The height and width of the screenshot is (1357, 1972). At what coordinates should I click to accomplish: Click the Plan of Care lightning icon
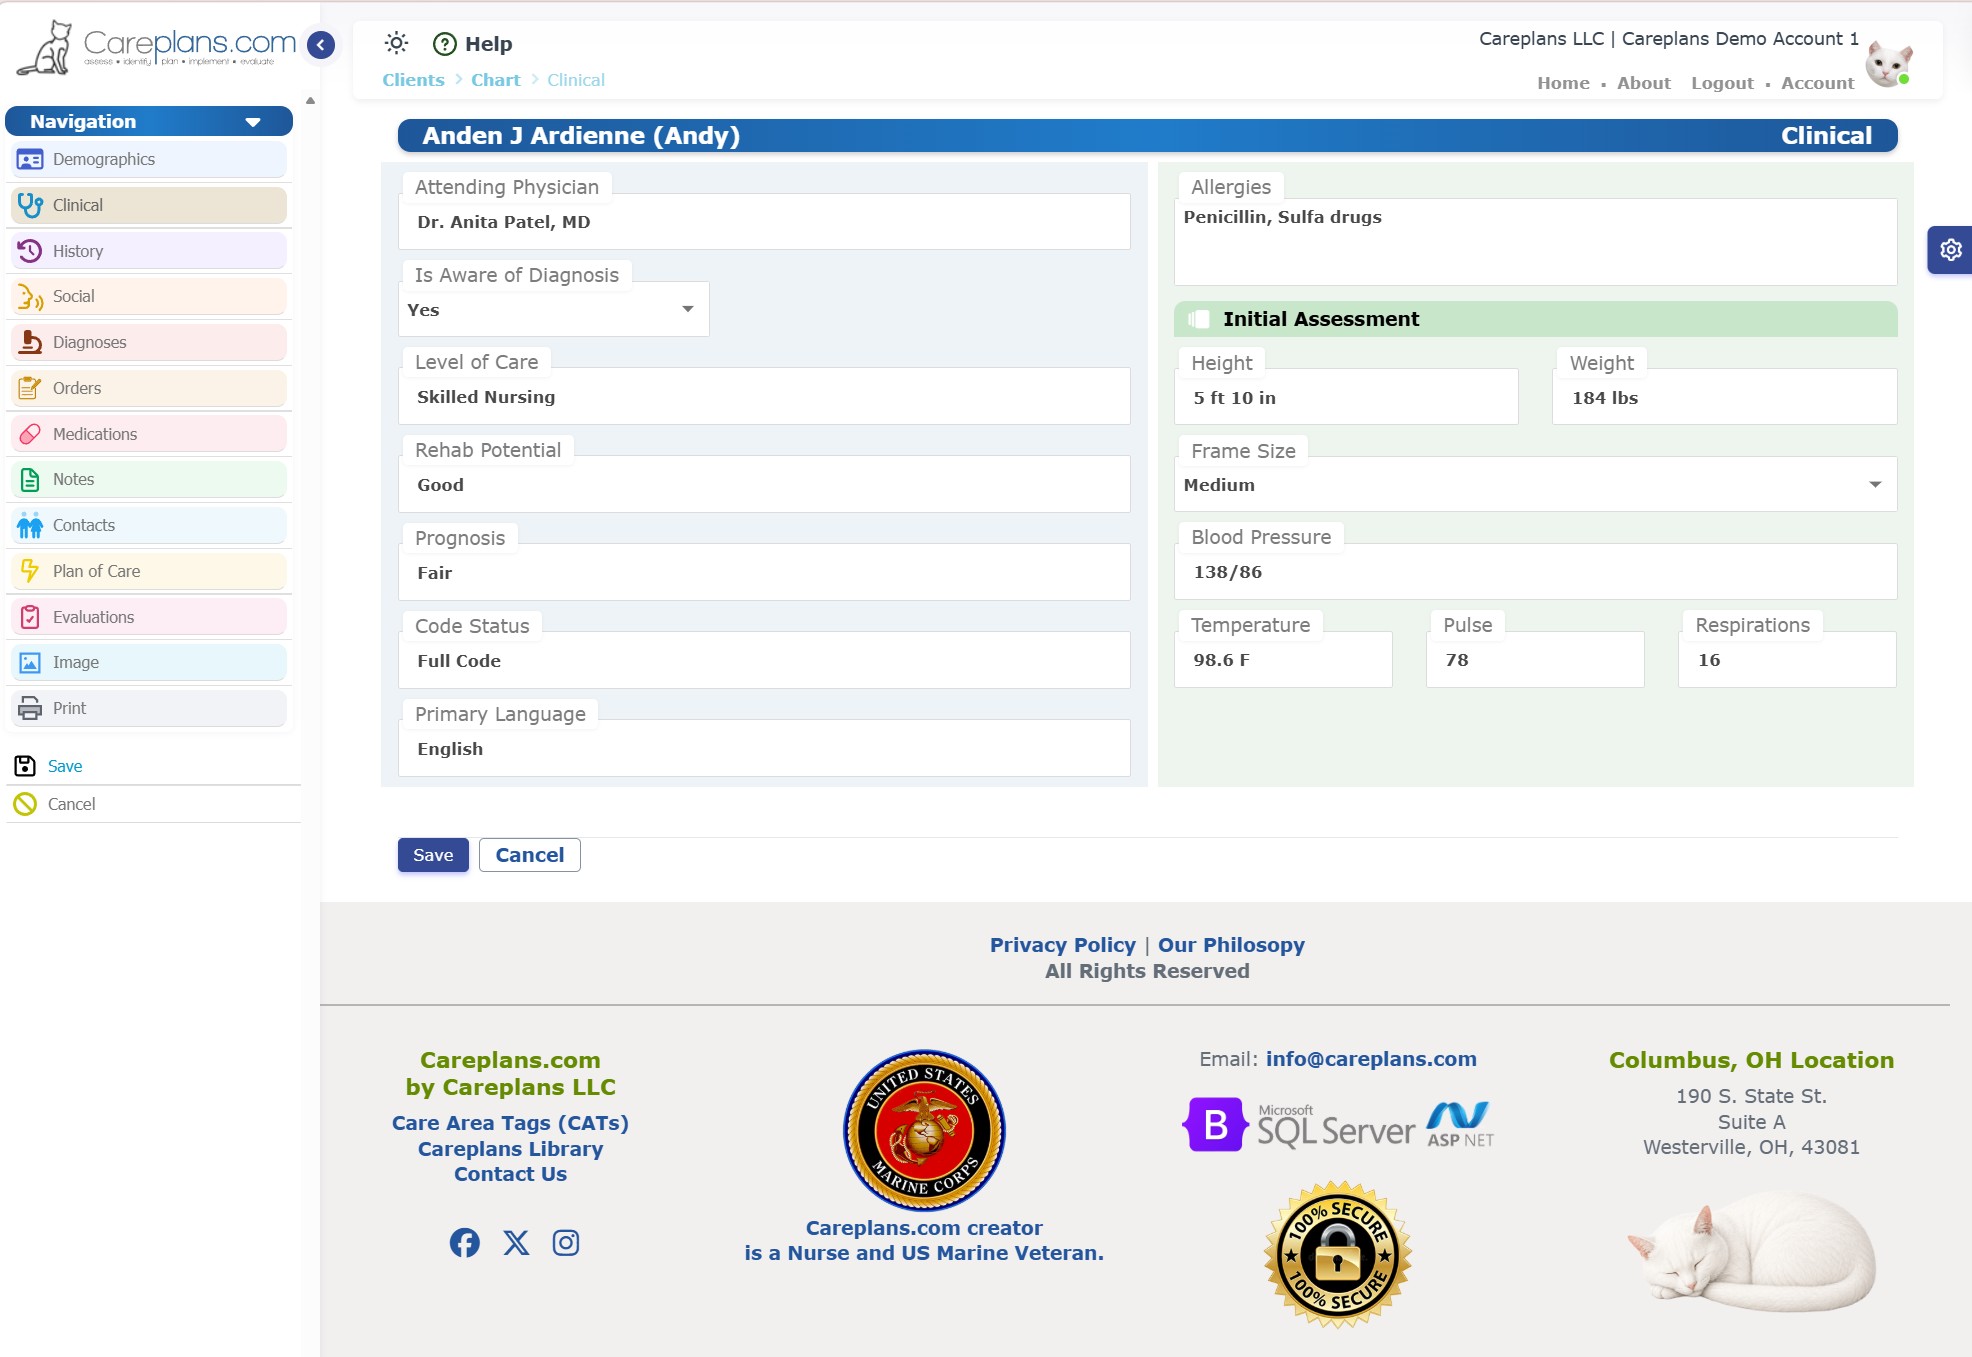30,571
